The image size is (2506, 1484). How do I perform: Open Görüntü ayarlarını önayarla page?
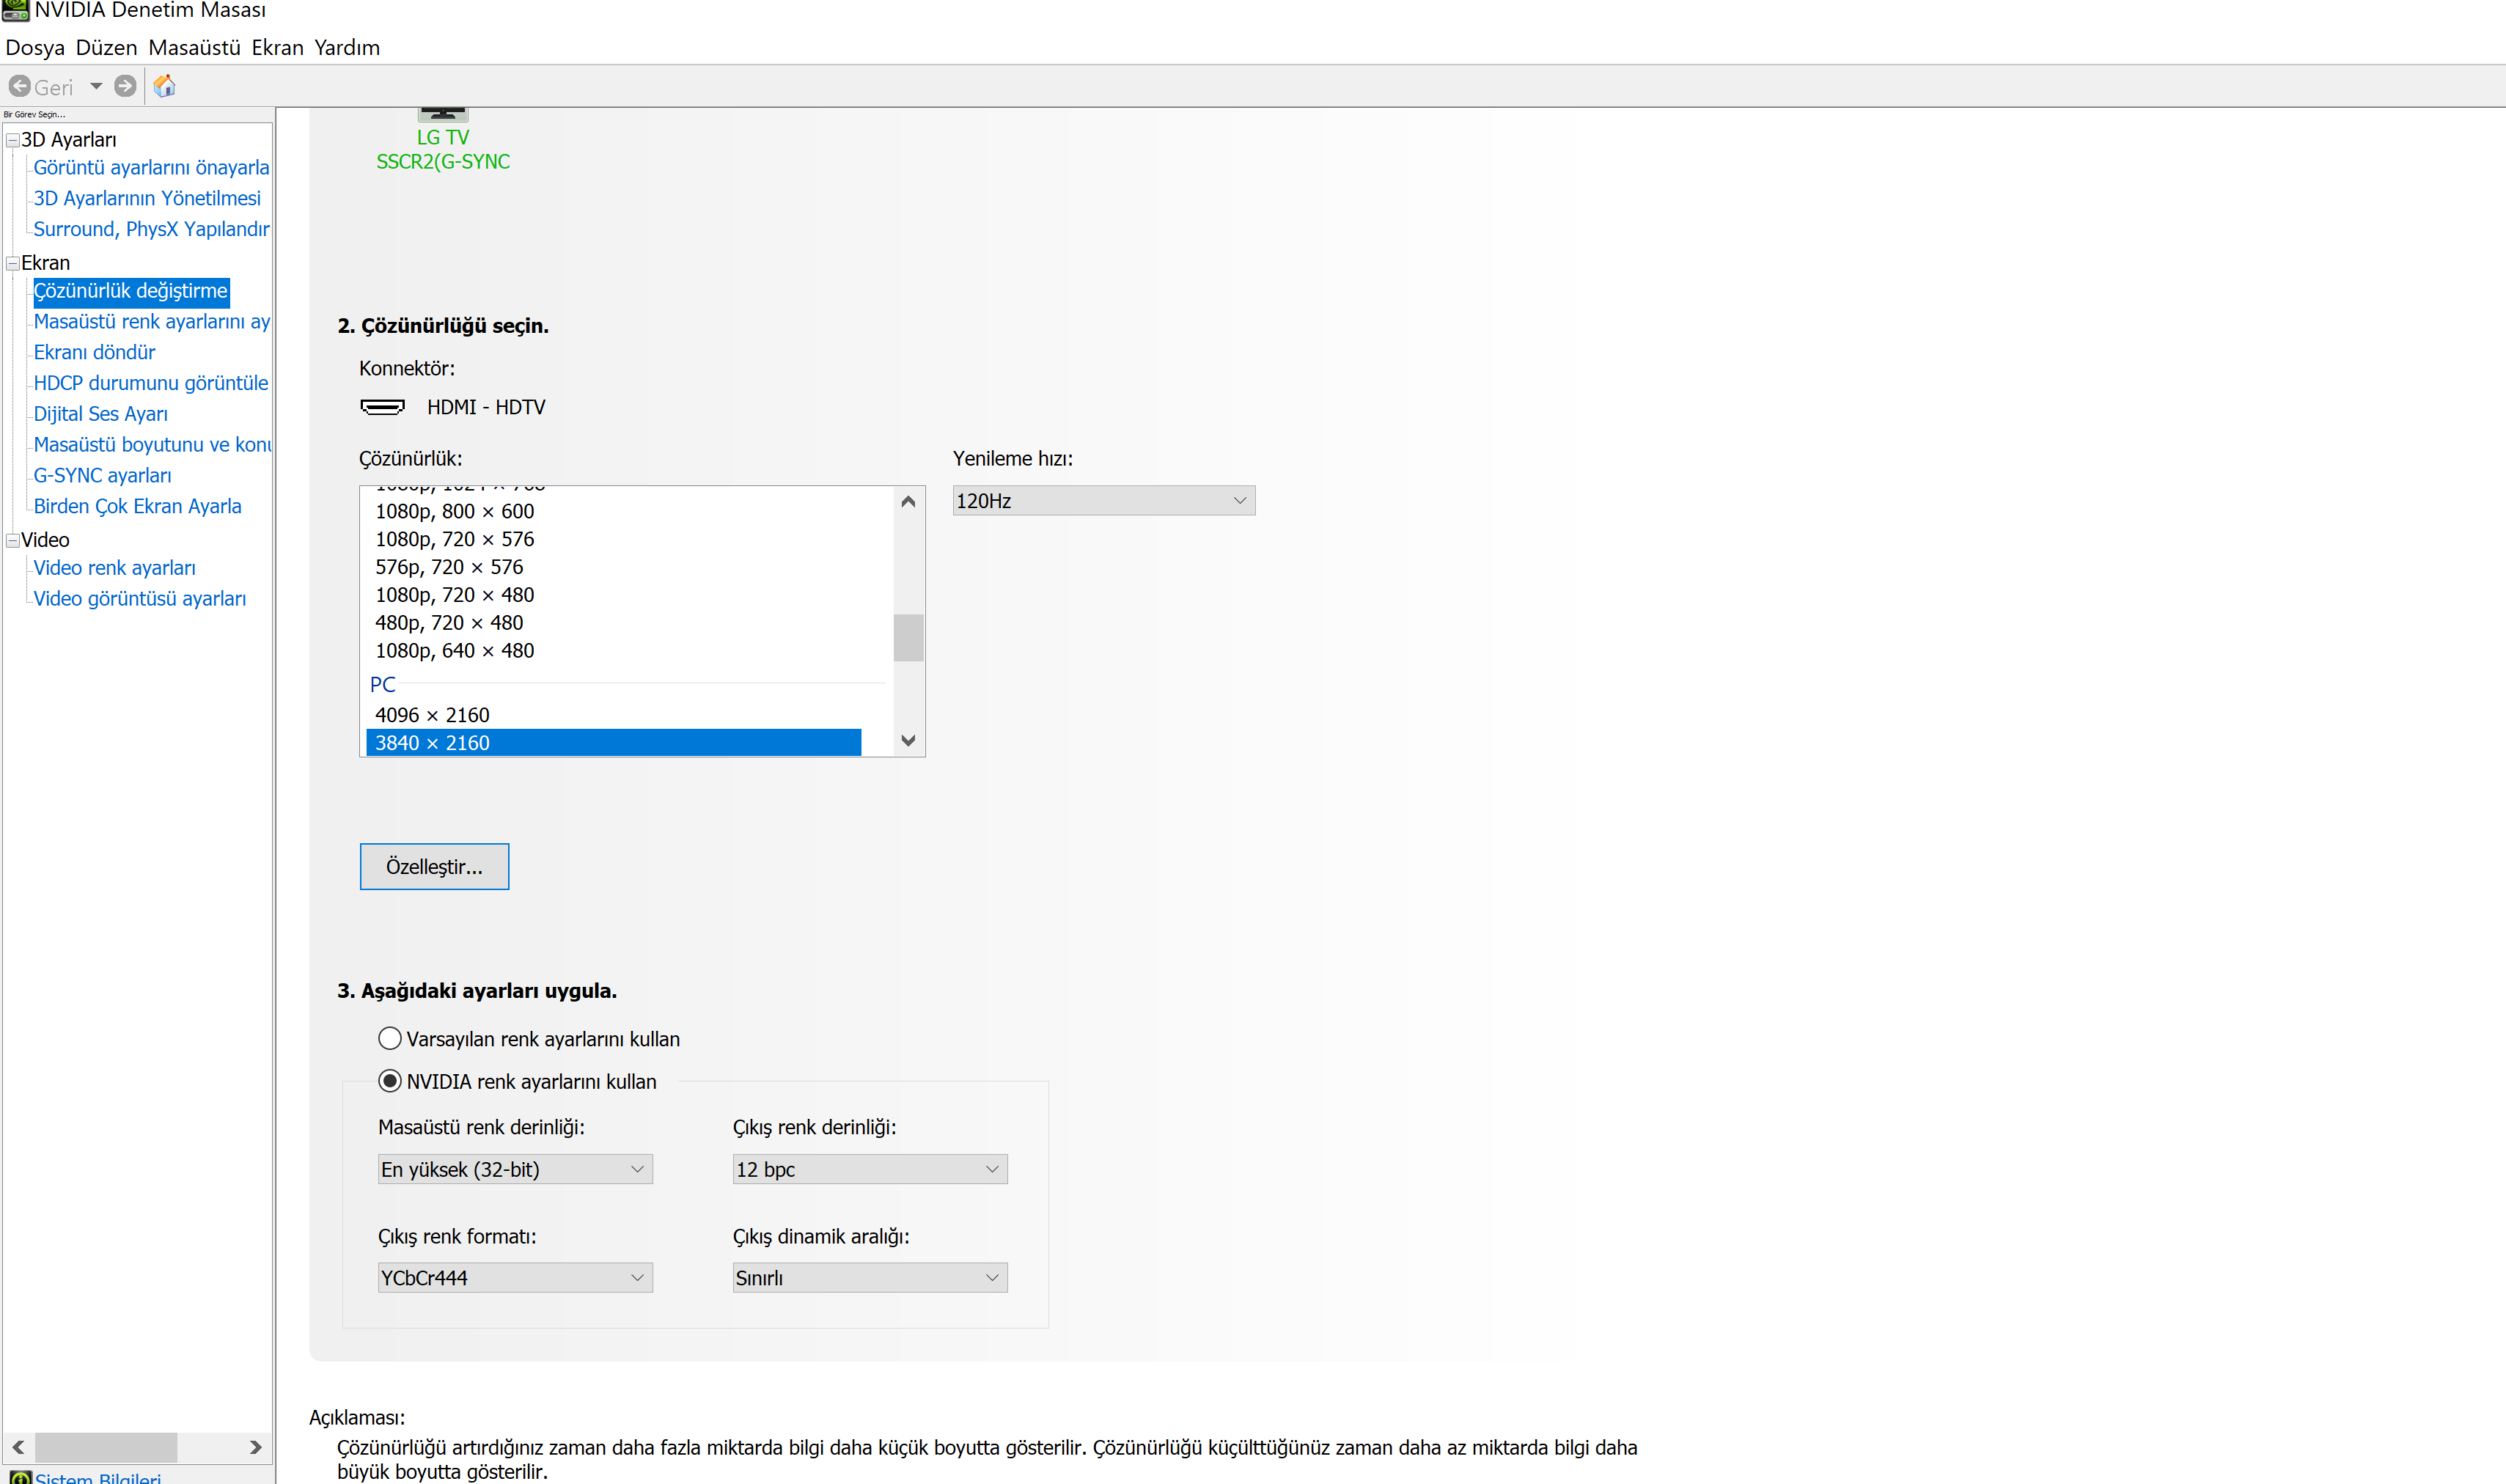pos(151,168)
